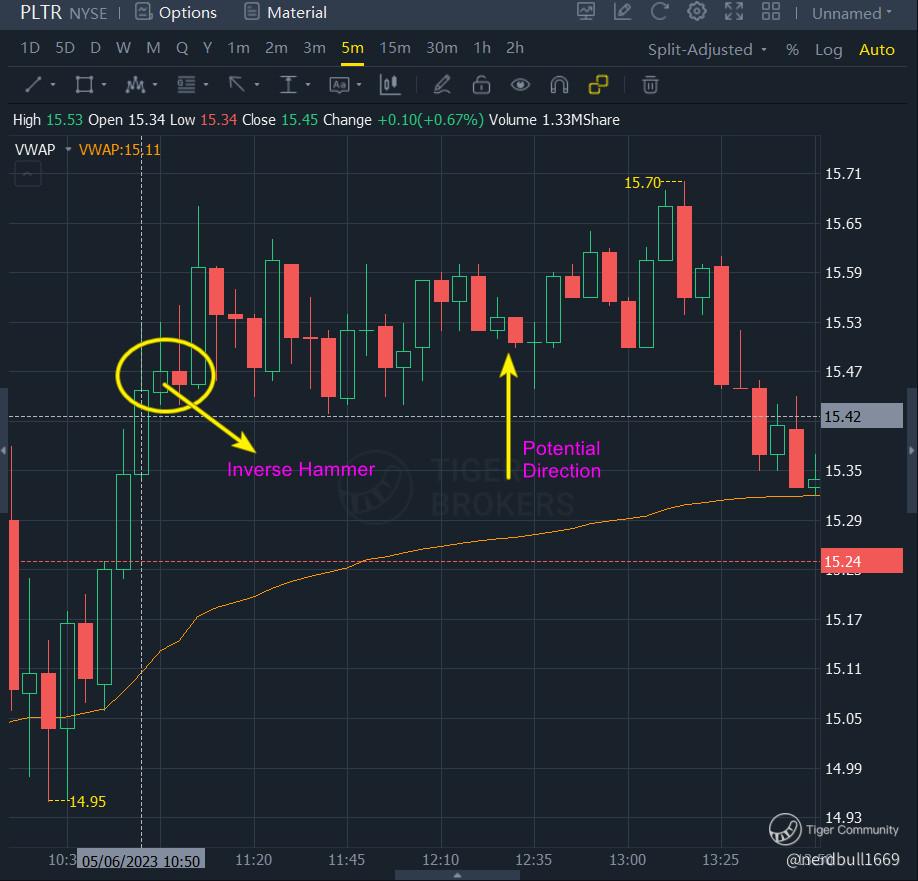Select the 5D timeframe
This screenshot has width=918, height=881.
click(x=65, y=48)
